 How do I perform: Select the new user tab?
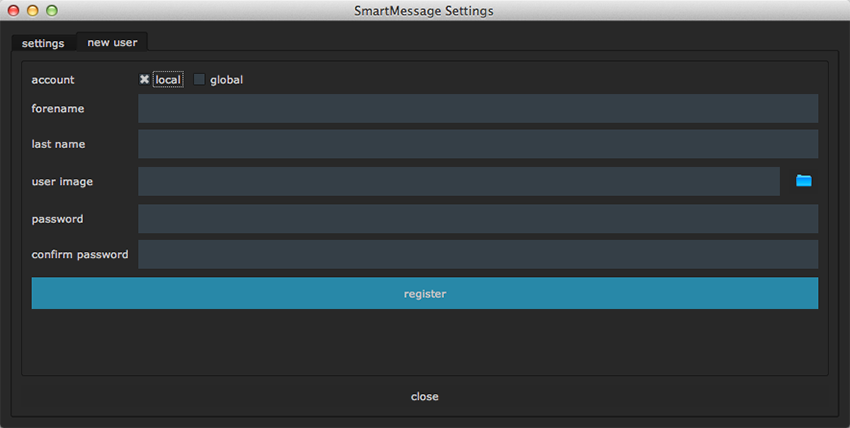112,42
